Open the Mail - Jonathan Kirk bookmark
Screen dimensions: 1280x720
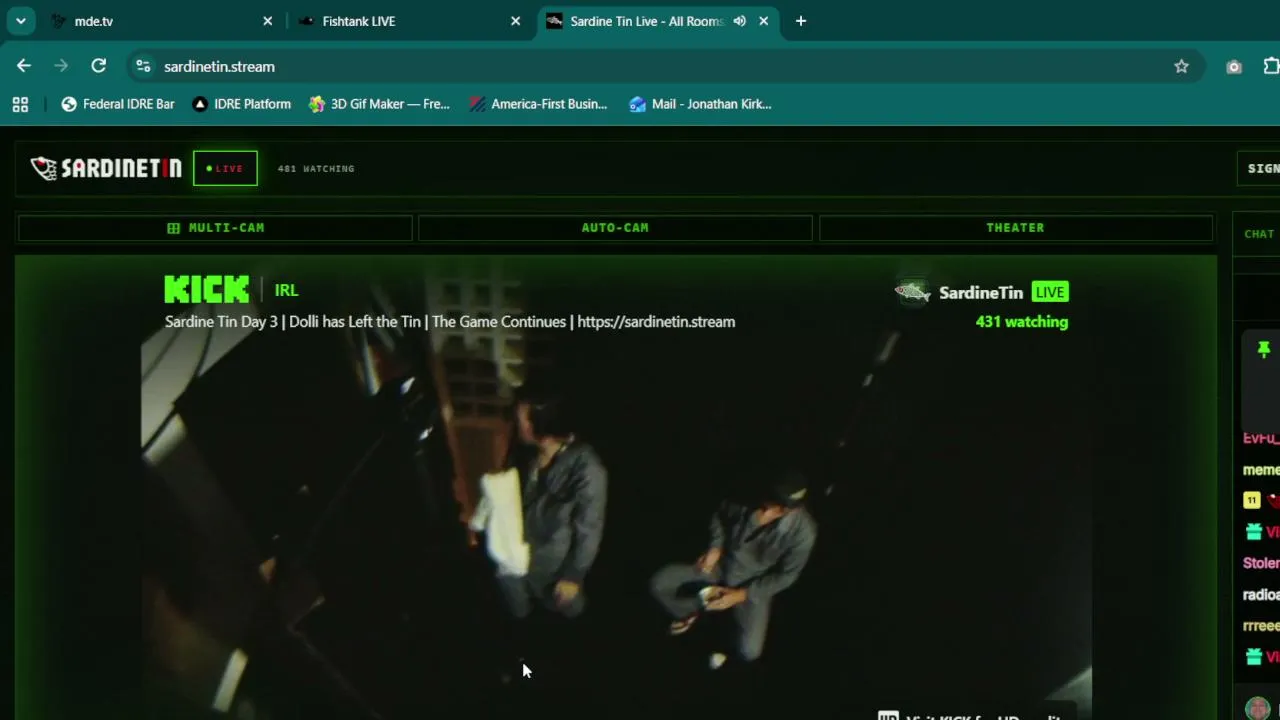tap(700, 104)
